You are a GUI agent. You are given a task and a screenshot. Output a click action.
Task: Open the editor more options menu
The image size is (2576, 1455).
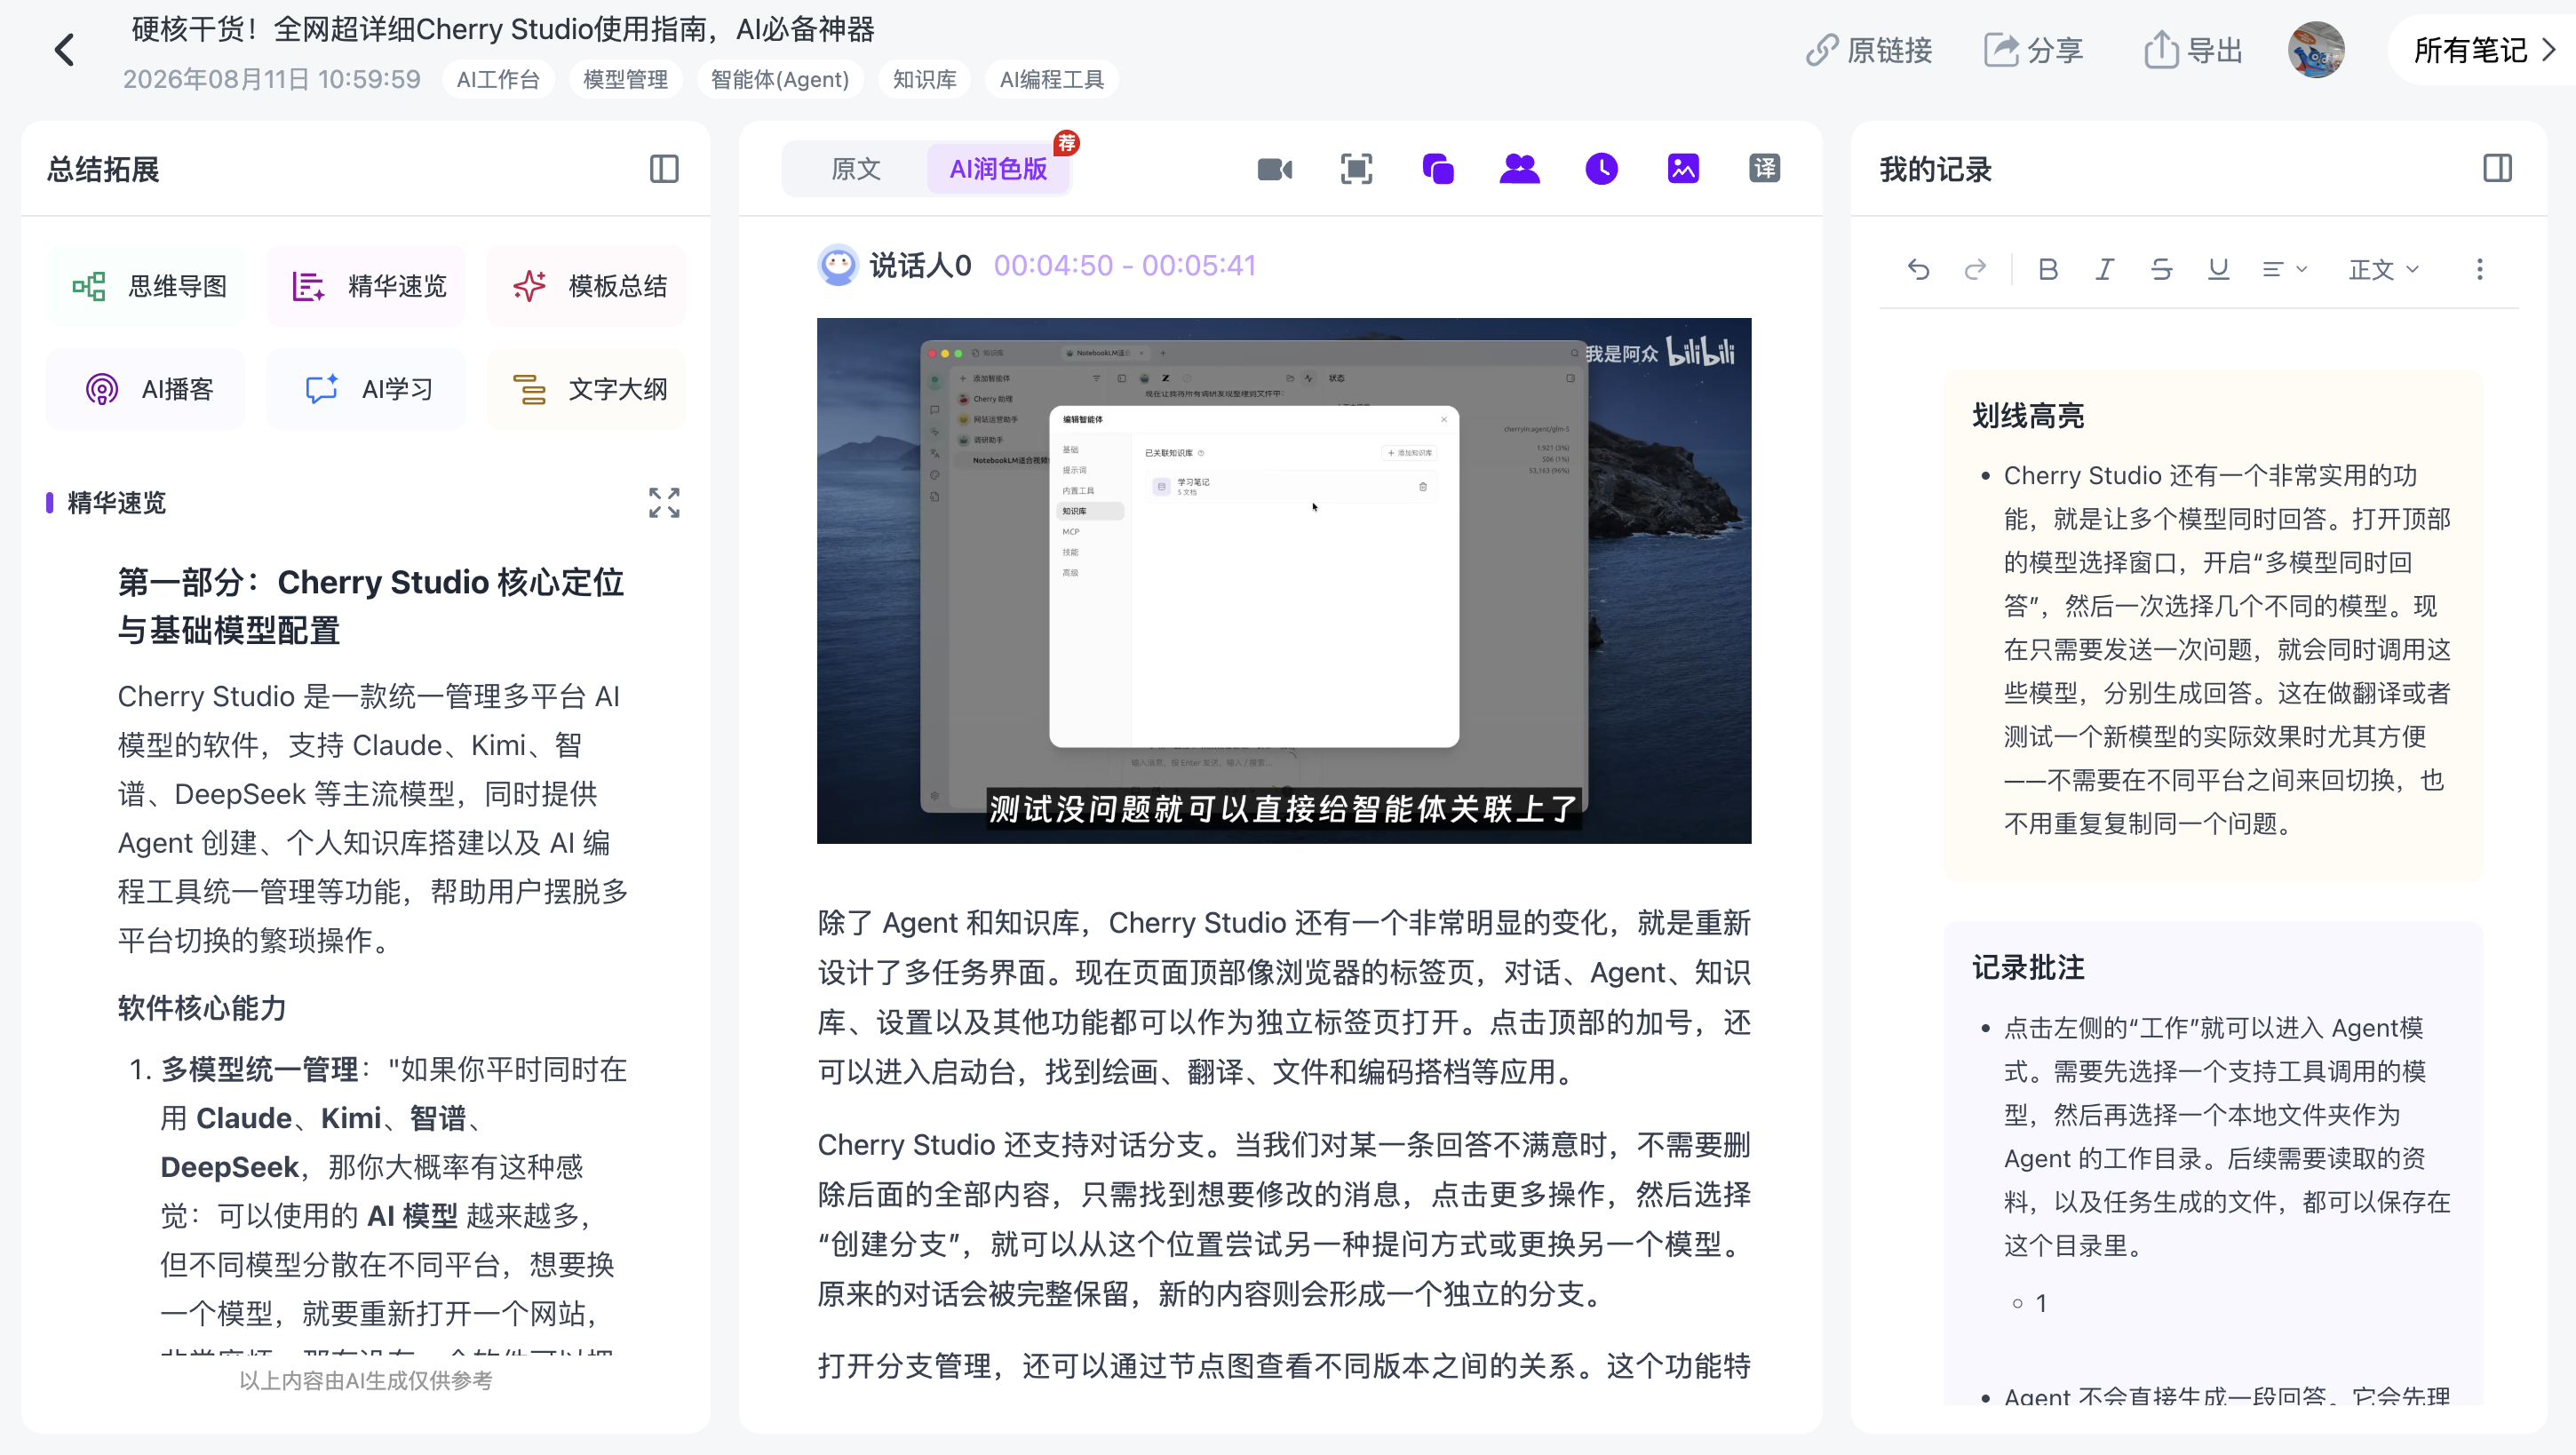coord(2480,270)
